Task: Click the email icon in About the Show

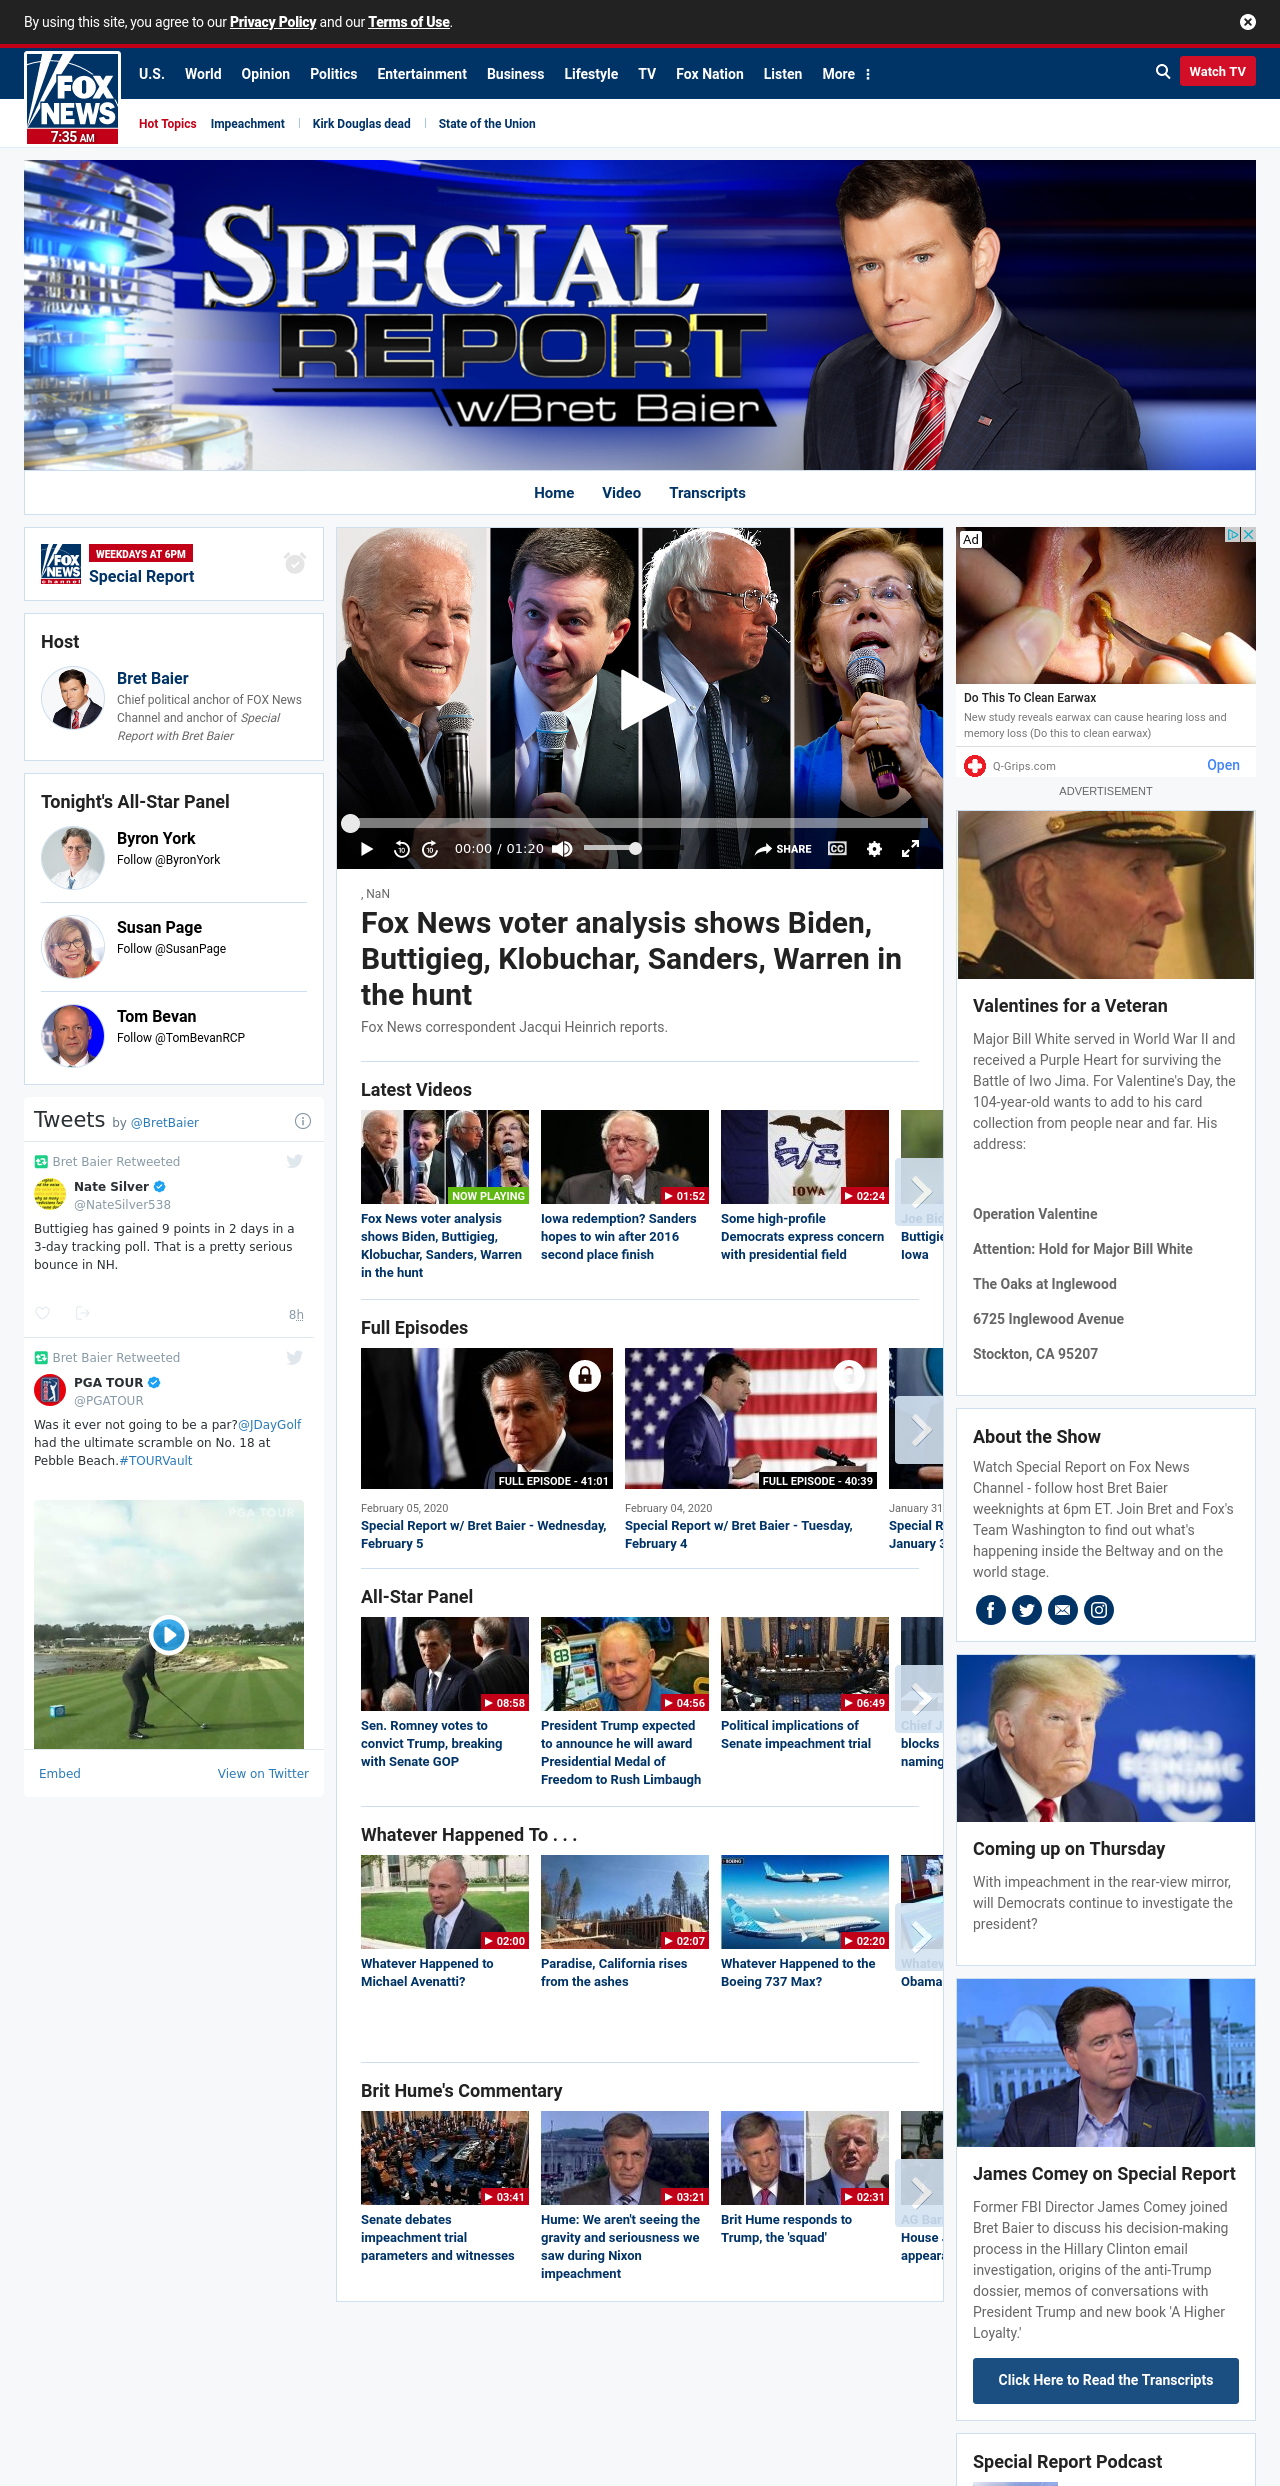Action: coord(1063,1610)
